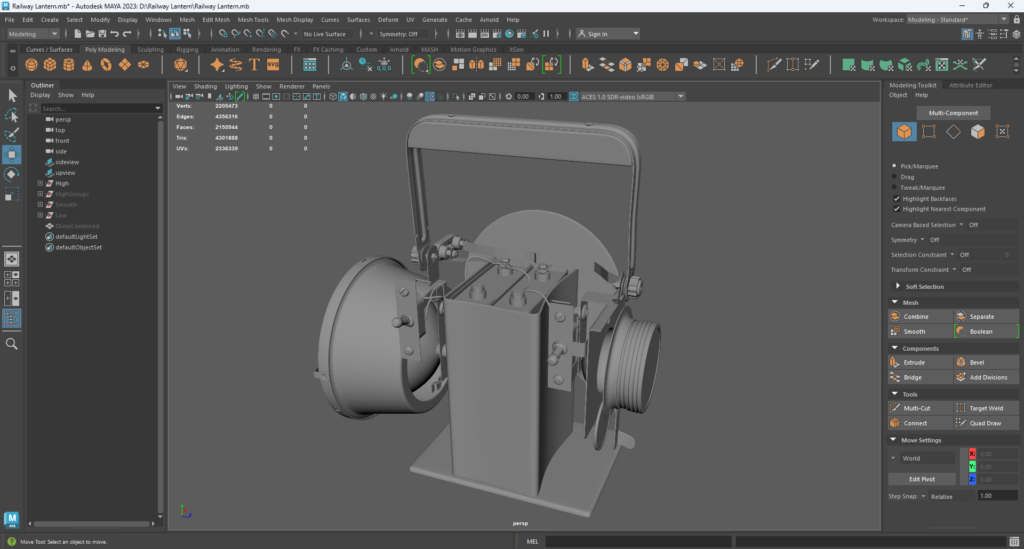Viewport: 1024px width, 549px height.
Task: Select the arrow Select tool in toolbox
Action: [12, 96]
